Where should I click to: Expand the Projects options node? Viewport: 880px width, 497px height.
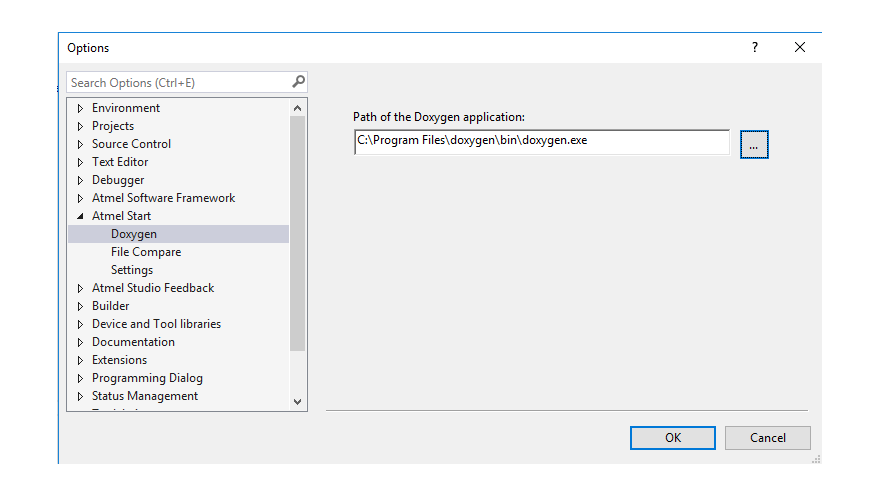click(81, 126)
